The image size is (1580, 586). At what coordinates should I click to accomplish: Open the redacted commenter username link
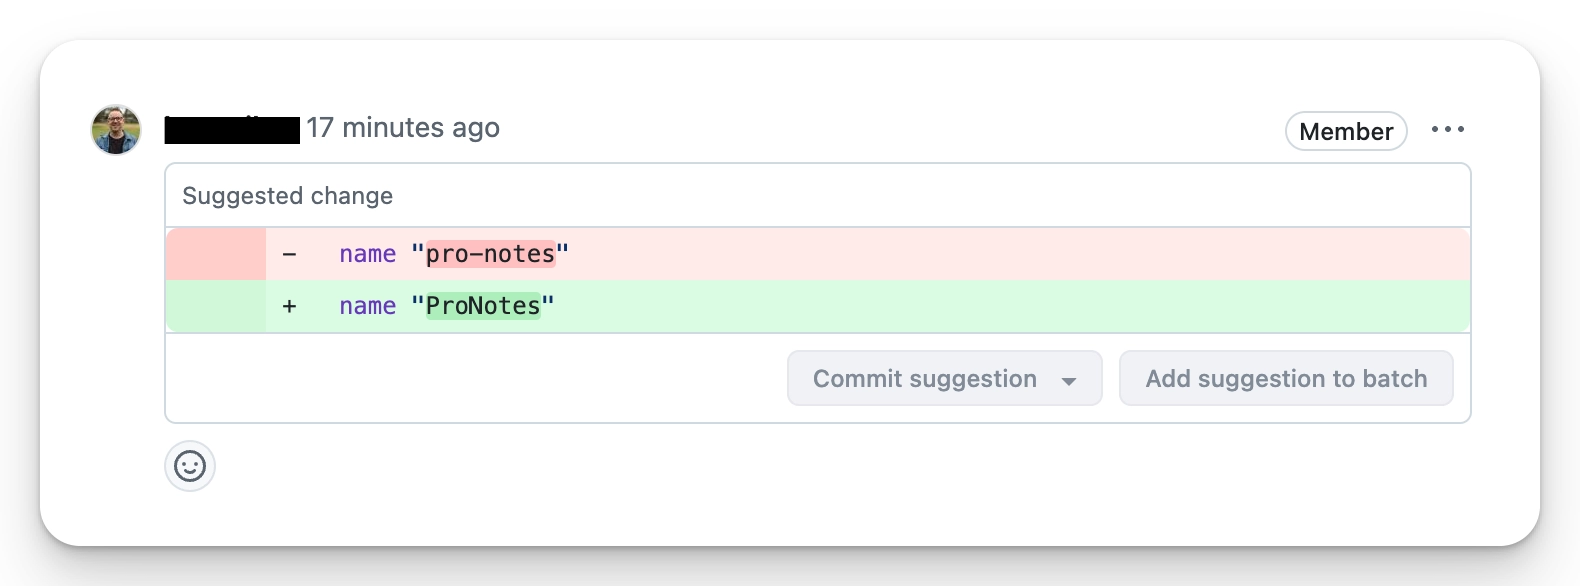point(232,130)
